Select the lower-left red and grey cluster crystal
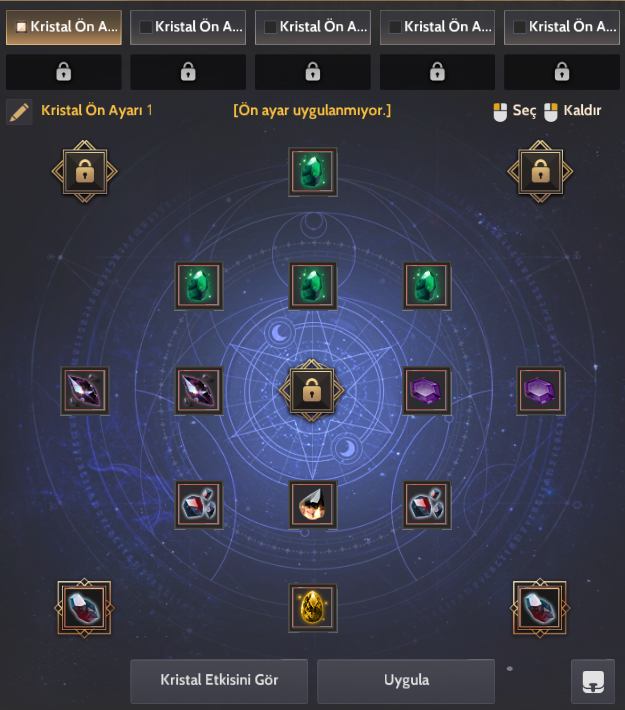Screen dimensions: 625x710 pyautogui.click(x=199, y=504)
